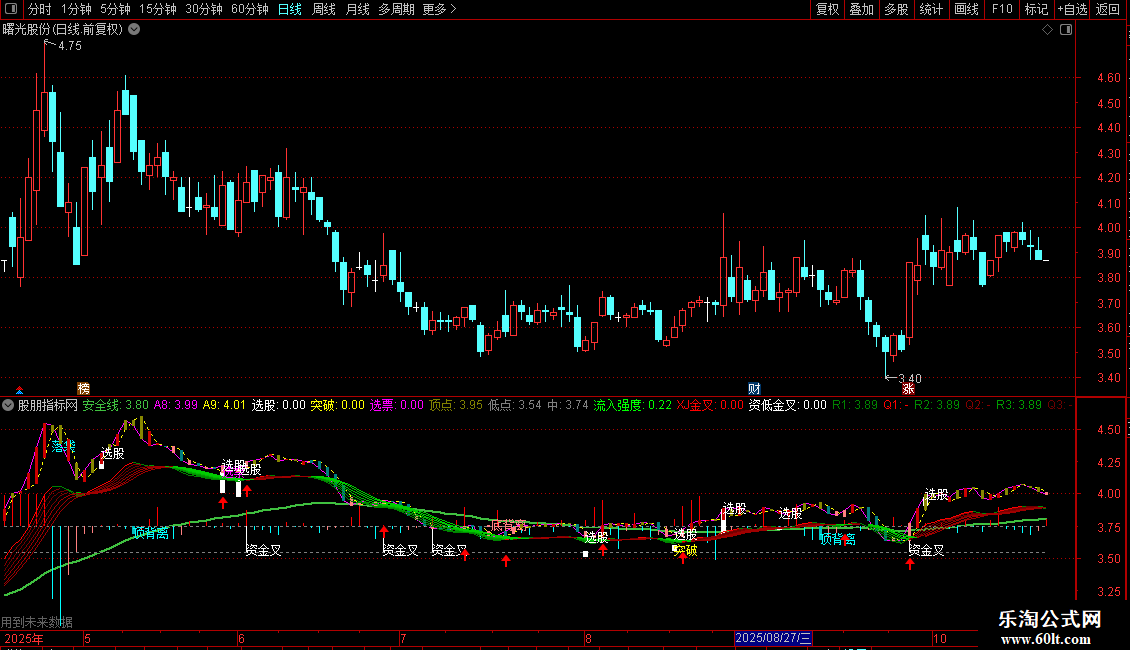Image resolution: width=1130 pixels, height=650 pixels.
Task: Click the stock title 曙光股份(日线,前复权)
Action: (x=63, y=30)
